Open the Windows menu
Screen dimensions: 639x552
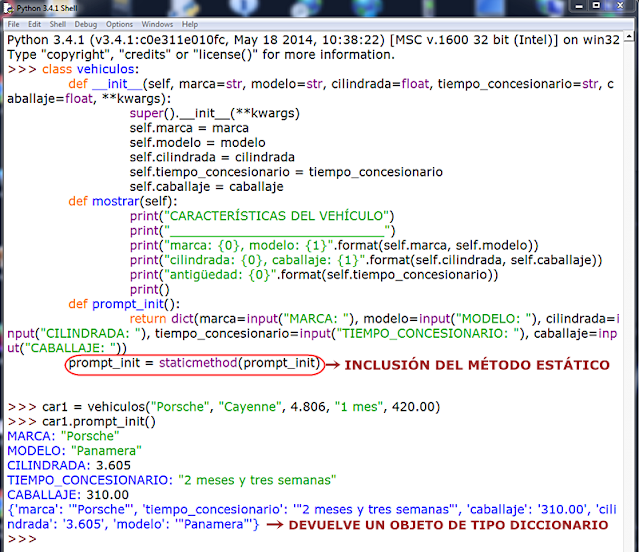pos(157,24)
